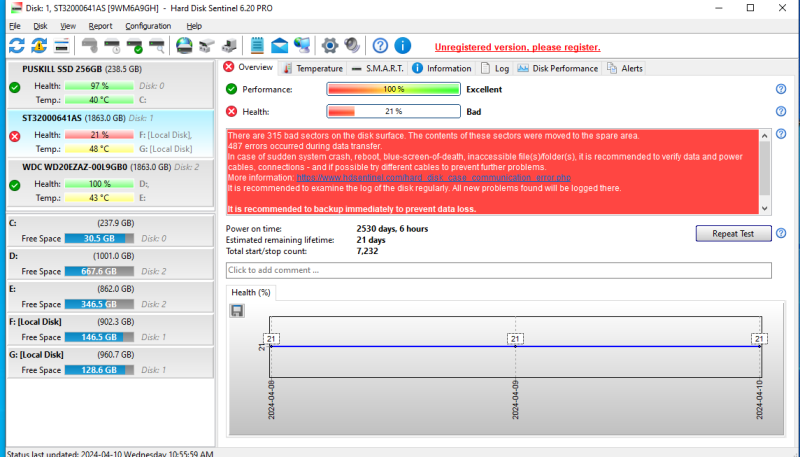Select the F: [Local Disk] partition entry
The width and height of the screenshot is (800, 457).
click(110, 329)
